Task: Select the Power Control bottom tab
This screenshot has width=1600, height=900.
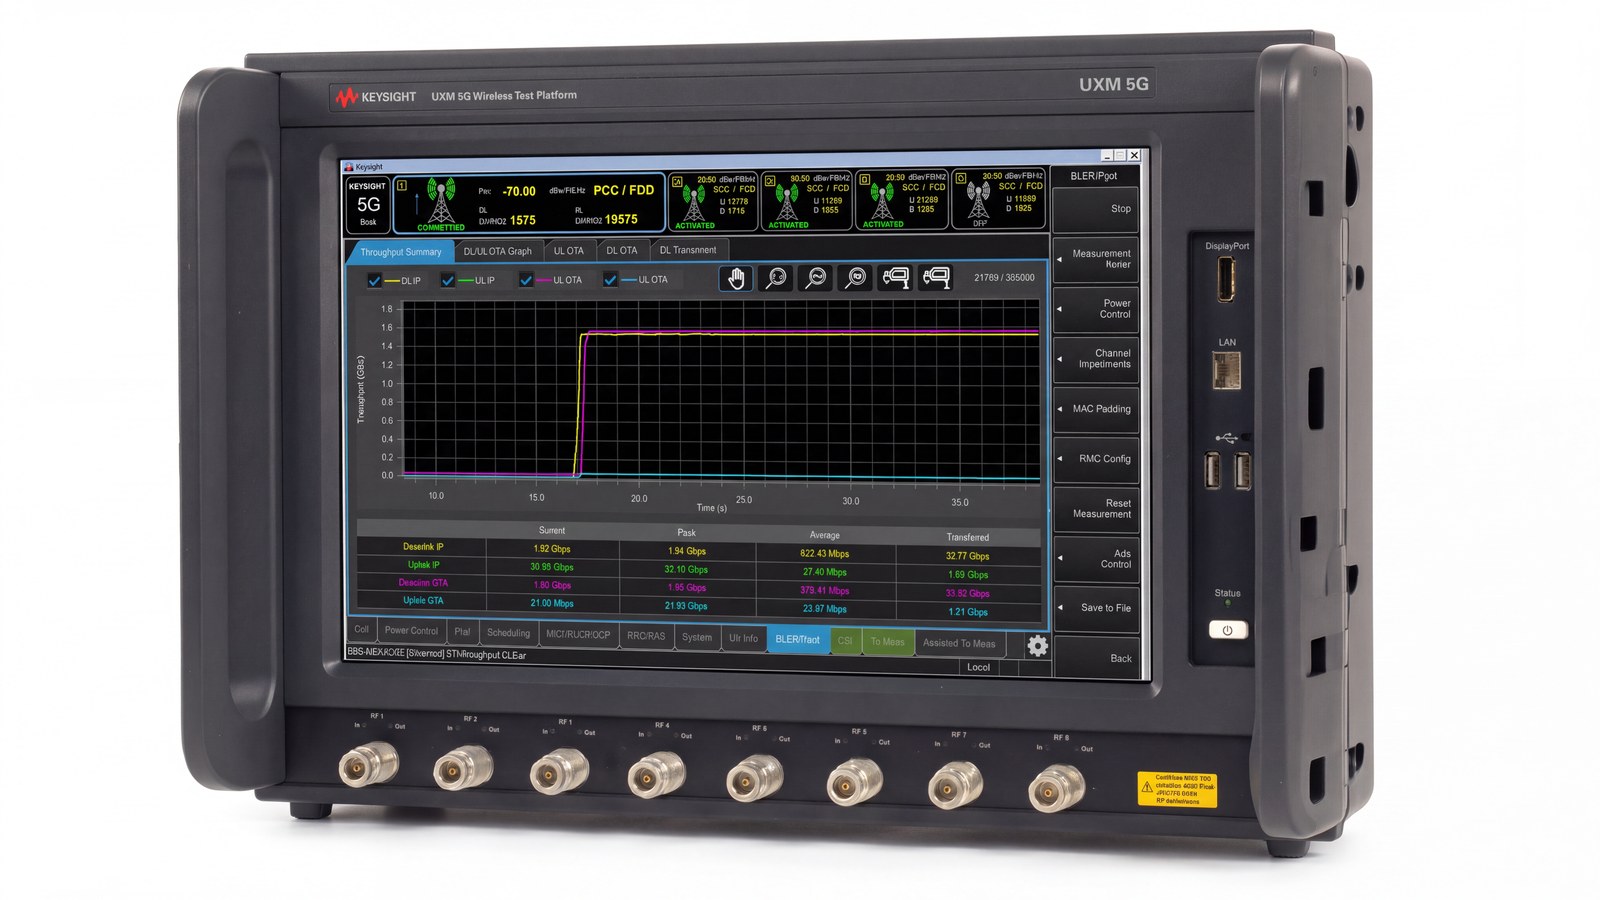Action: (411, 631)
